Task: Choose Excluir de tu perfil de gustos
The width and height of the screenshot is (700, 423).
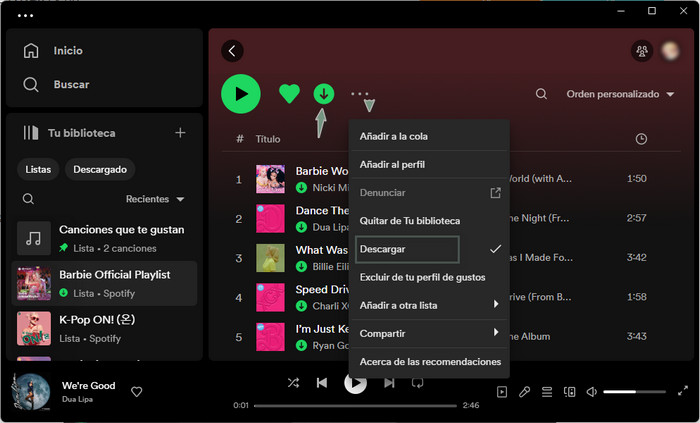Action: [429, 277]
